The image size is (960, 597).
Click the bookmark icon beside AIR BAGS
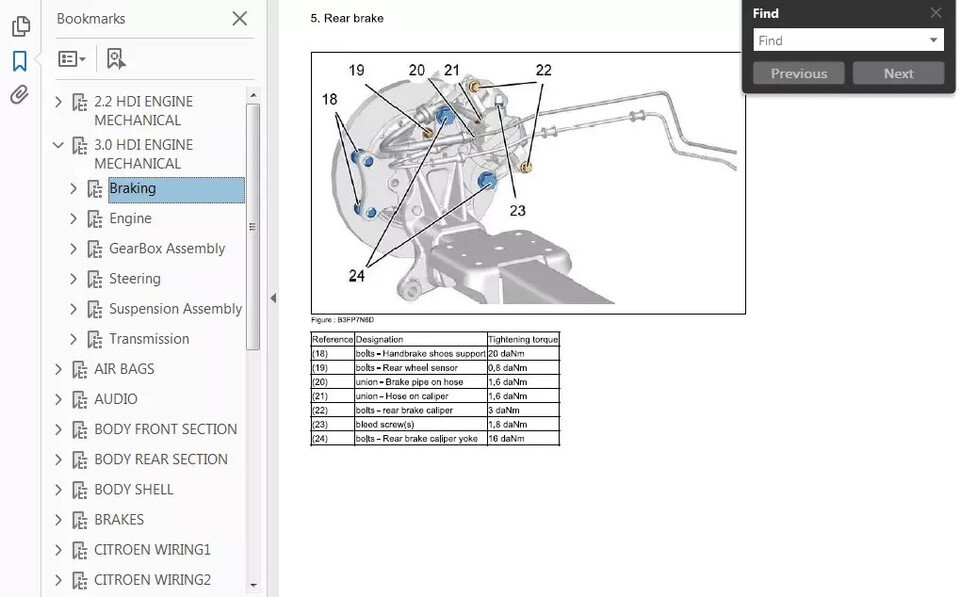(80, 369)
